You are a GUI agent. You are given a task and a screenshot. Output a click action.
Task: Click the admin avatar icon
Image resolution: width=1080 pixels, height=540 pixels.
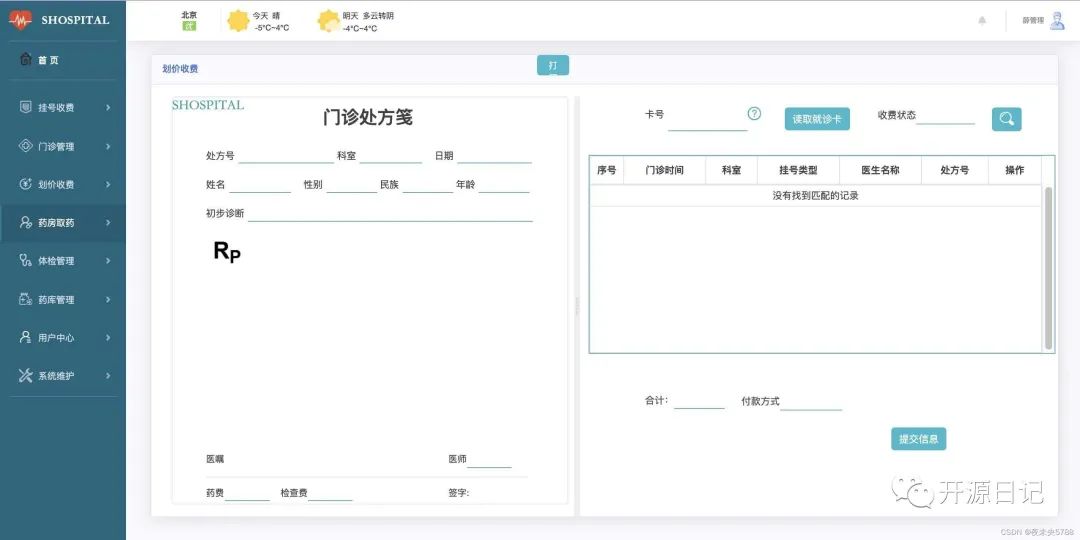[x=1057, y=21]
